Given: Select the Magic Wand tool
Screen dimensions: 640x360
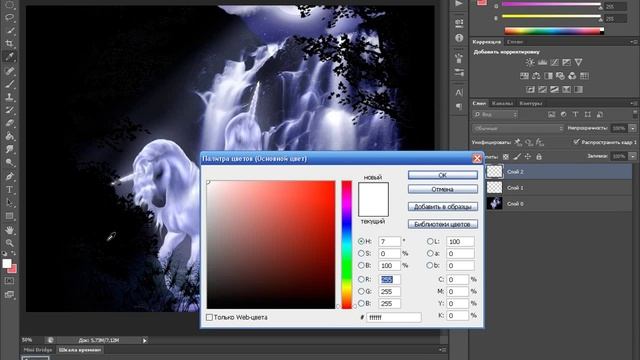Looking at the screenshot, I should [9, 31].
